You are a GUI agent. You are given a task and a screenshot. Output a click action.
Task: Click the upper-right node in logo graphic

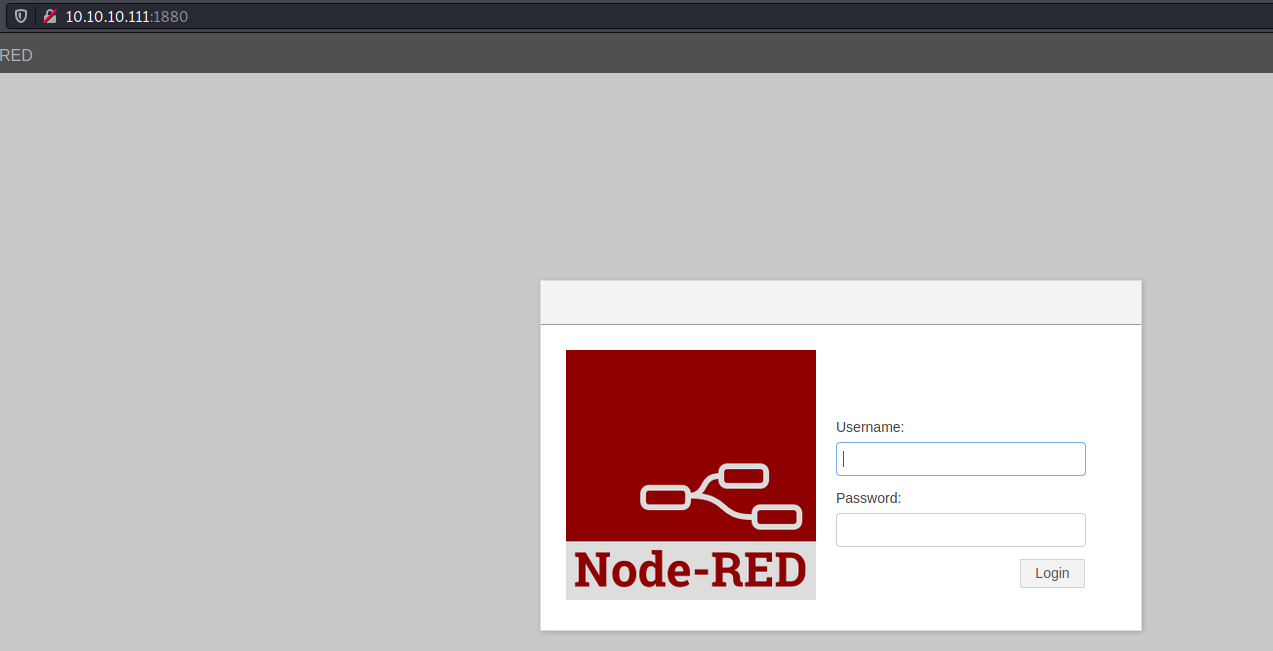point(743,475)
